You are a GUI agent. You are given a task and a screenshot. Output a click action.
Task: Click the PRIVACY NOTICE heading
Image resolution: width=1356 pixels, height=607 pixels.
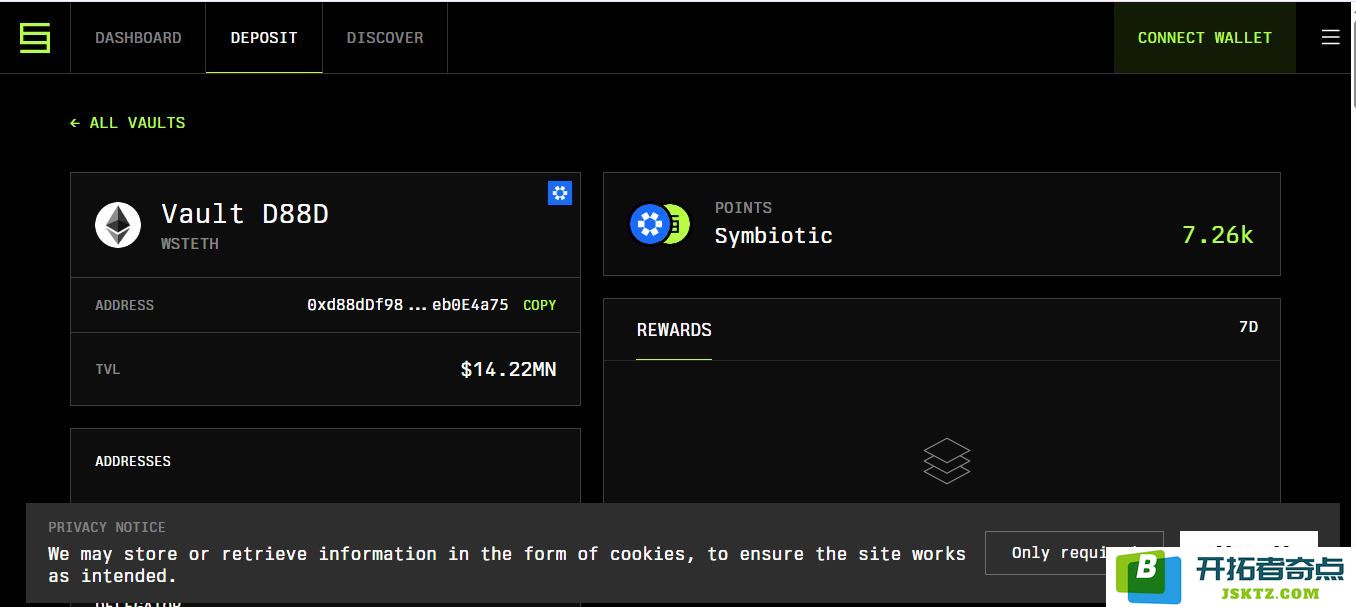(x=107, y=527)
